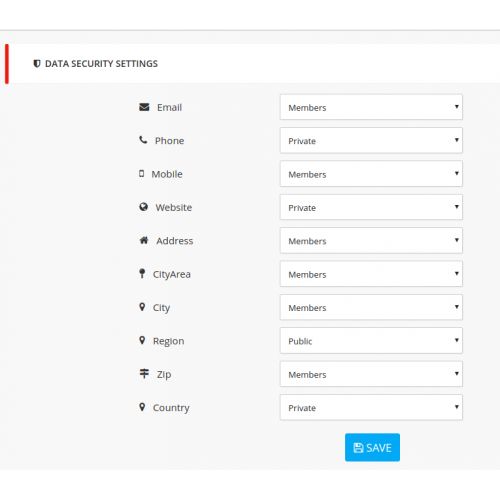Click the globe icon next to Website
The width and height of the screenshot is (500, 500).
point(143,207)
